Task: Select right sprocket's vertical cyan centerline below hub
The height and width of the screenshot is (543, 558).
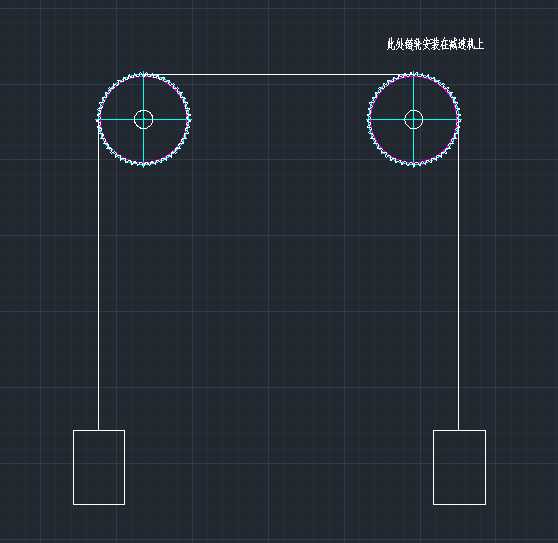Action: [414, 146]
